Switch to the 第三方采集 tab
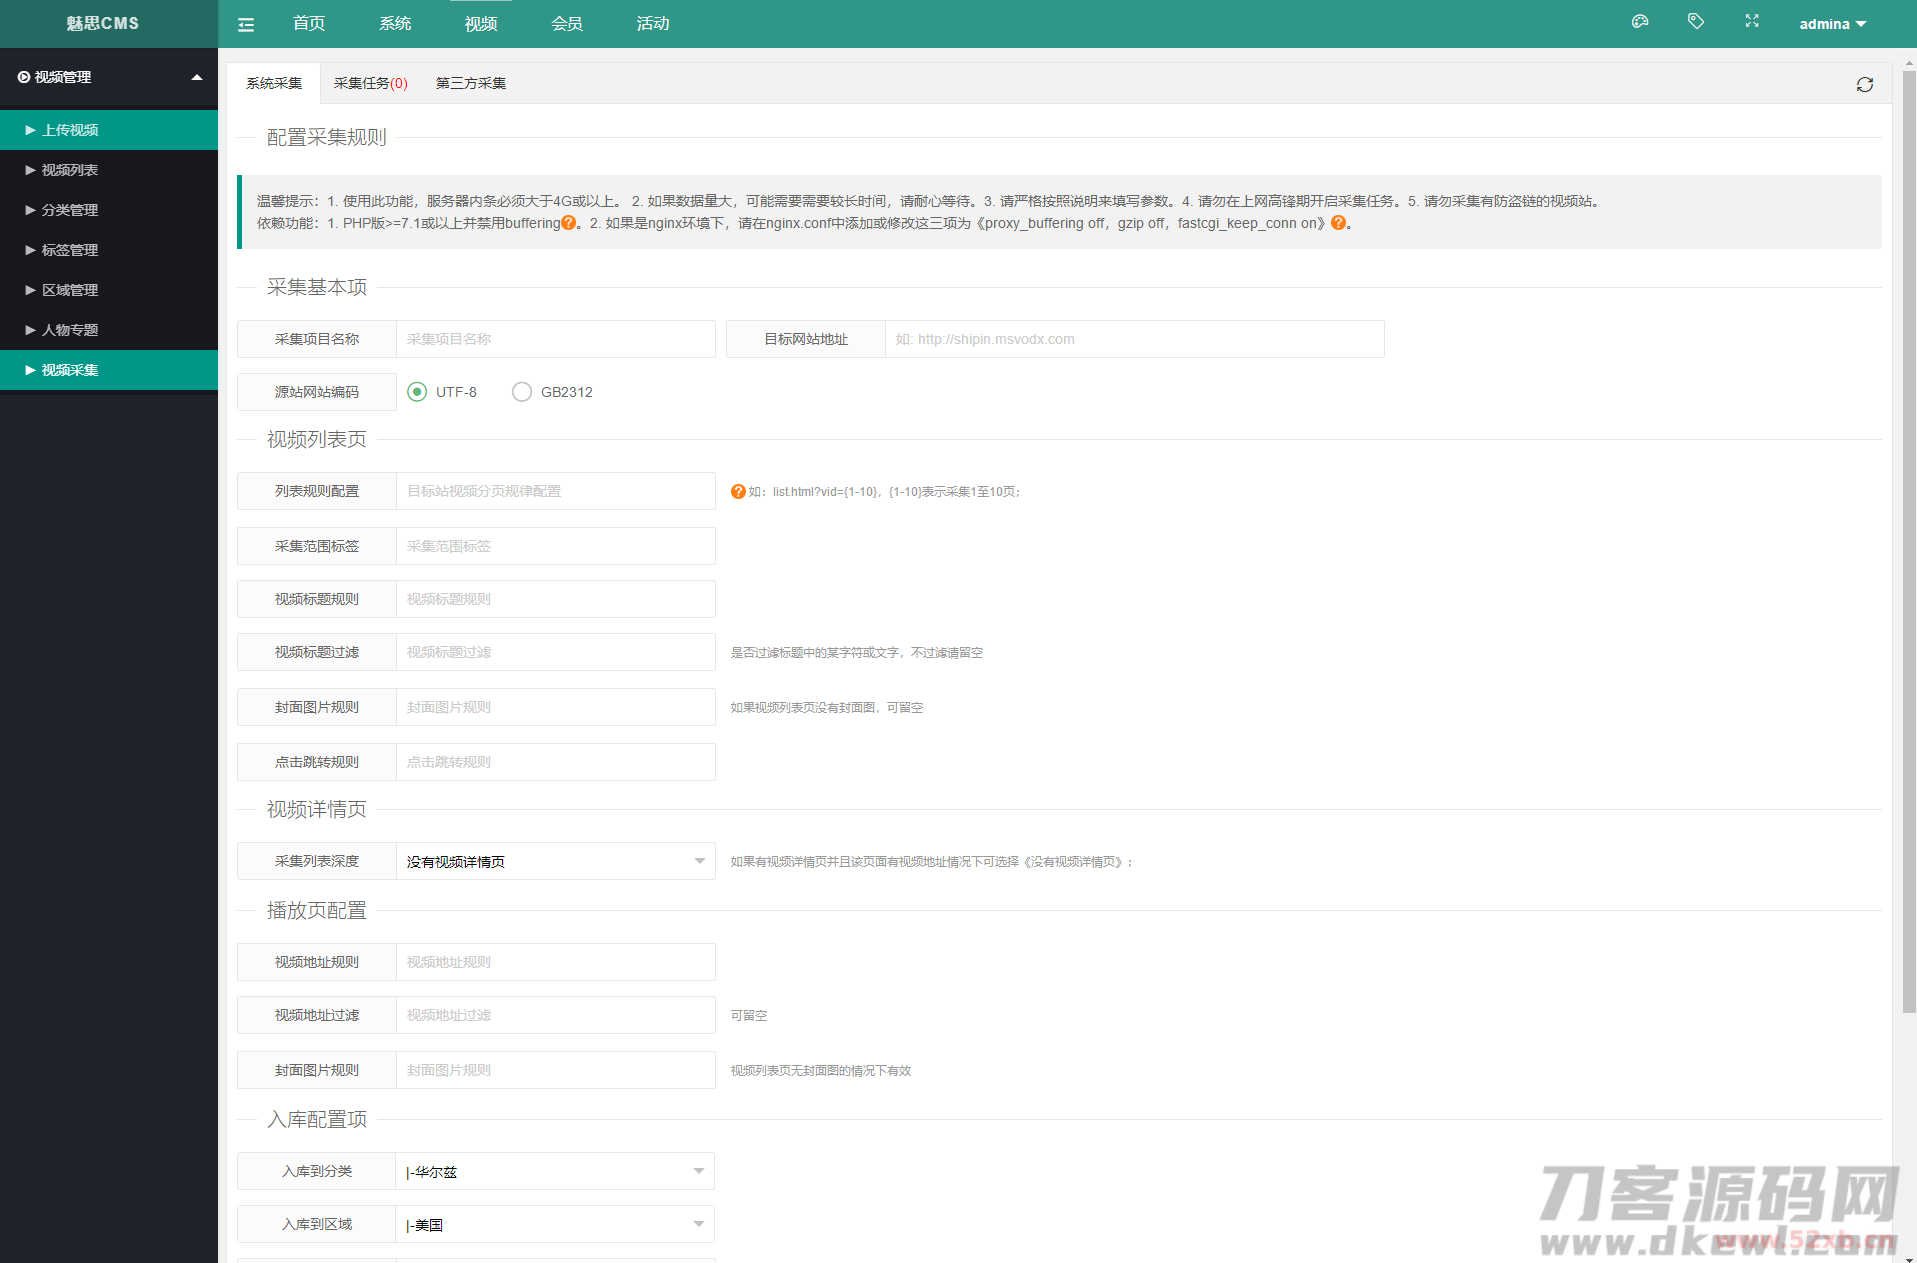 pos(470,83)
